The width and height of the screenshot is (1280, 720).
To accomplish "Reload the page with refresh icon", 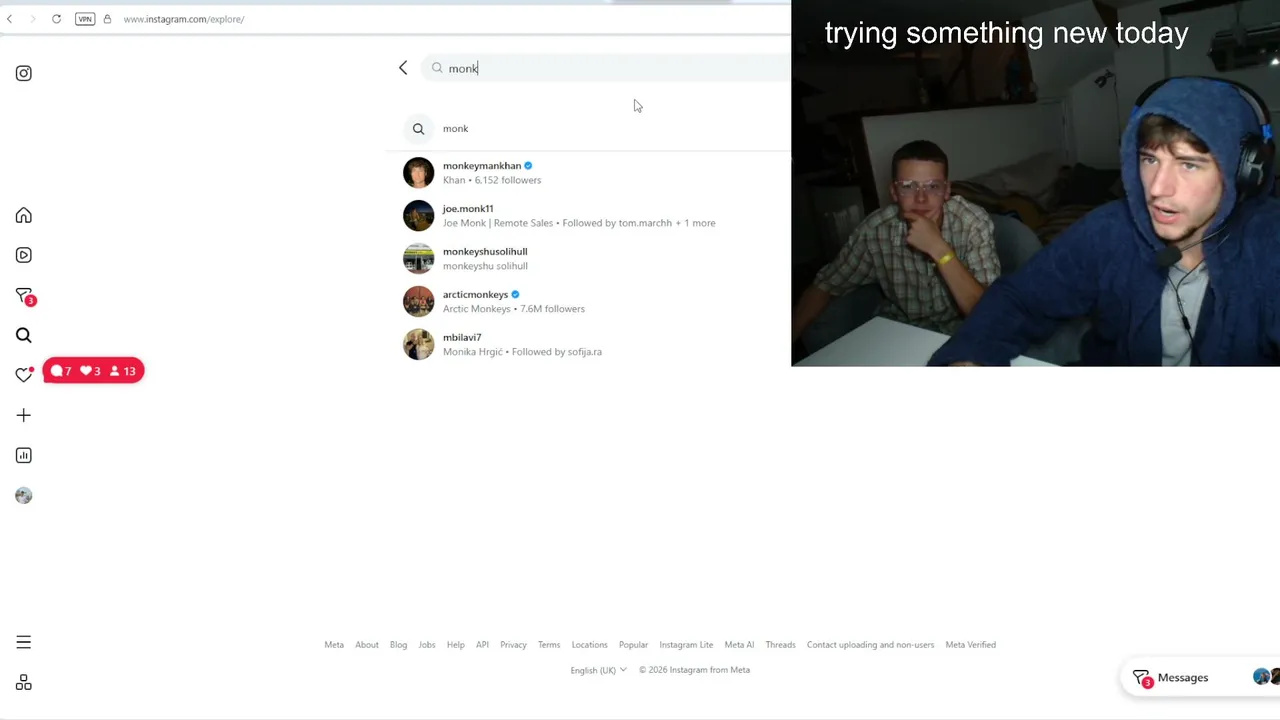I will click(56, 19).
